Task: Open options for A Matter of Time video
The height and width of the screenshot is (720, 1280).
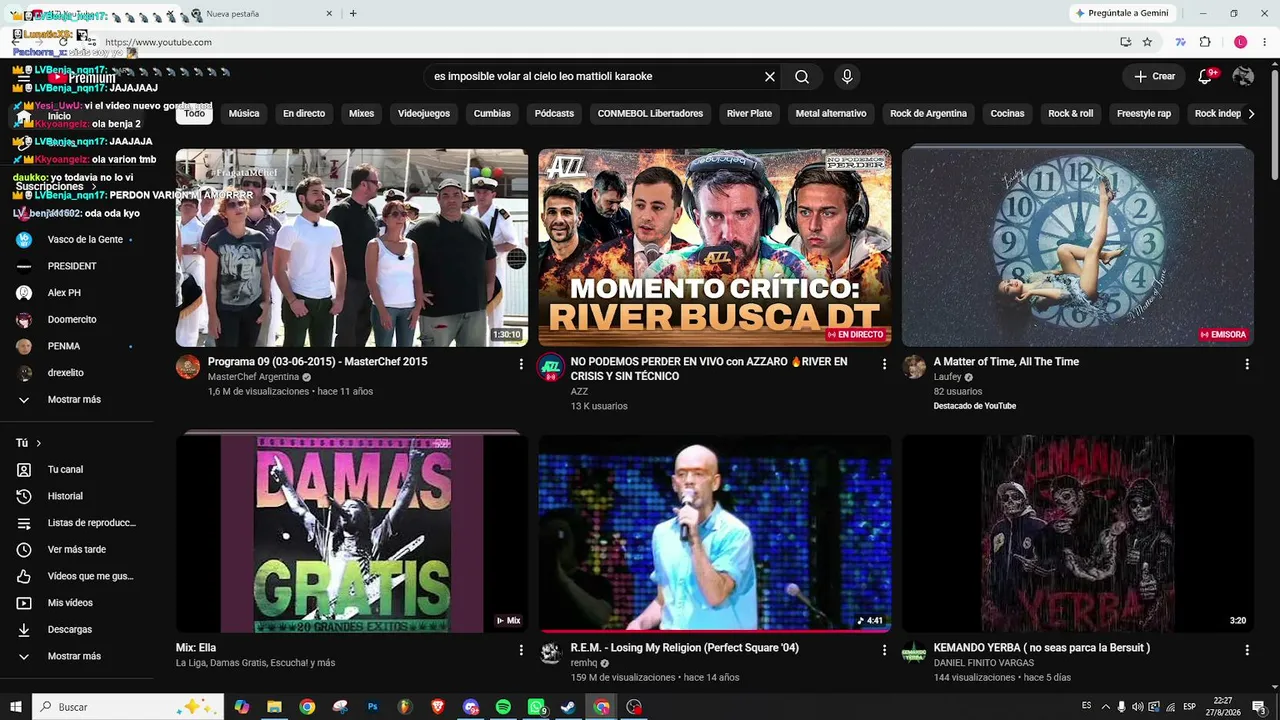Action: pyautogui.click(x=1247, y=365)
